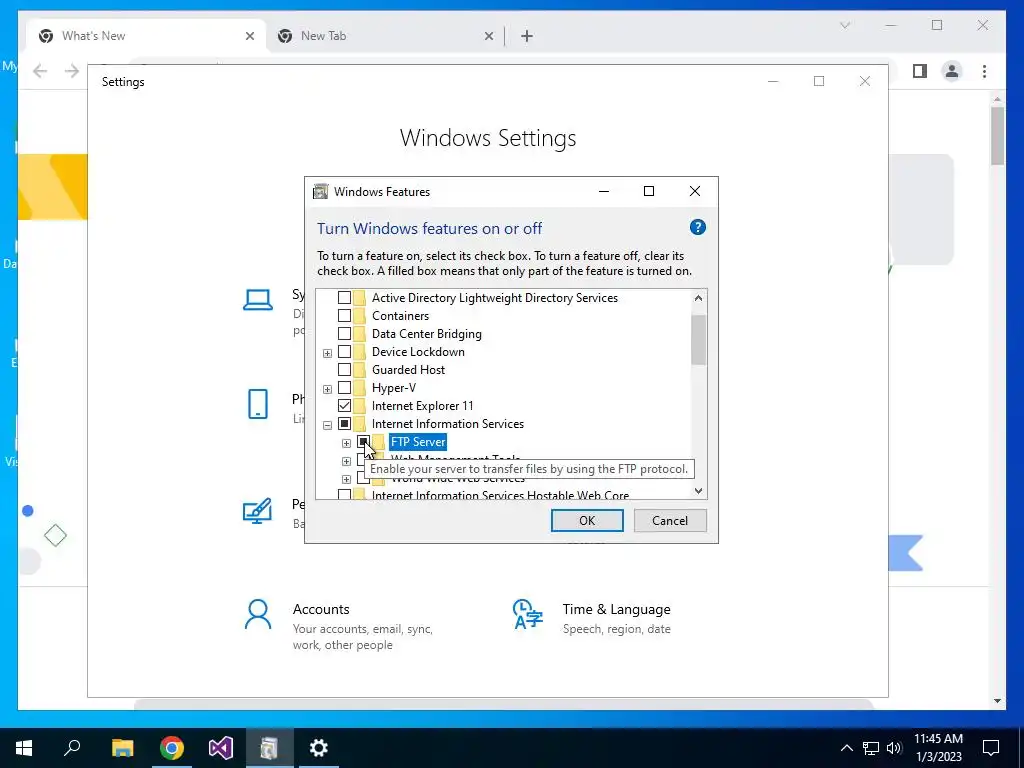1024x768 pixels.
Task: Open the Time & Language icon
Action: (x=527, y=615)
